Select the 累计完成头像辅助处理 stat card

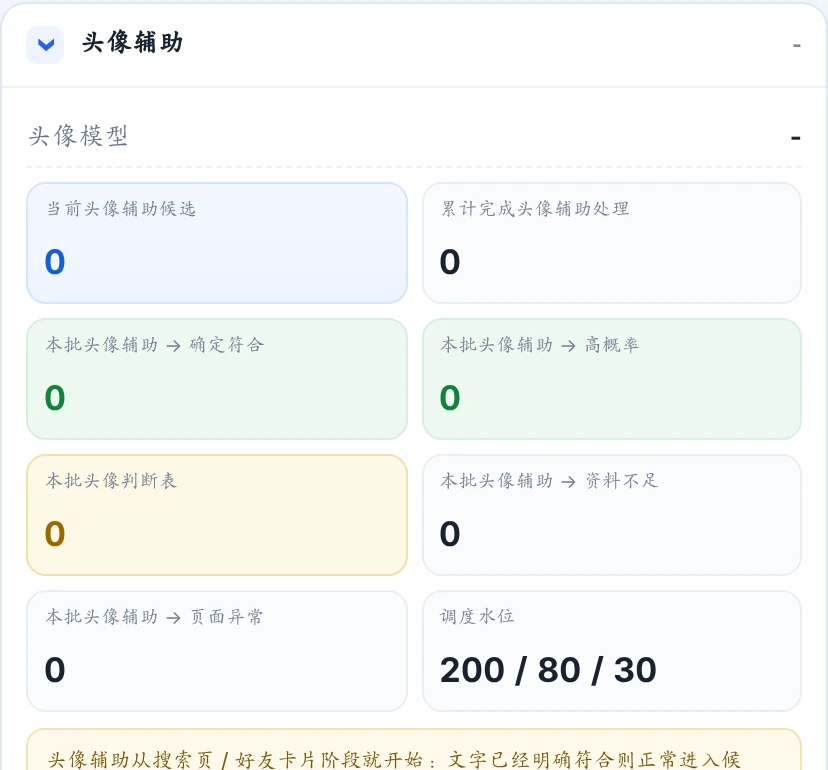click(x=612, y=243)
